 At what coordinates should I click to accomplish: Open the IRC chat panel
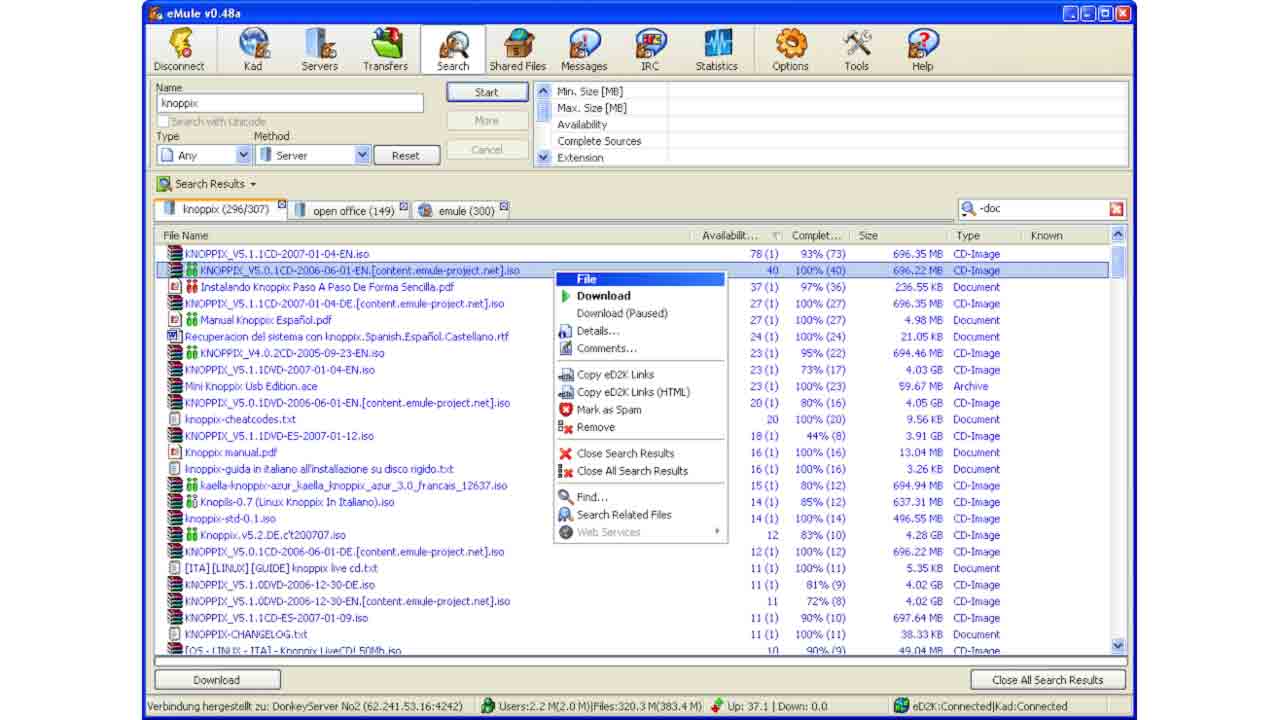click(648, 48)
